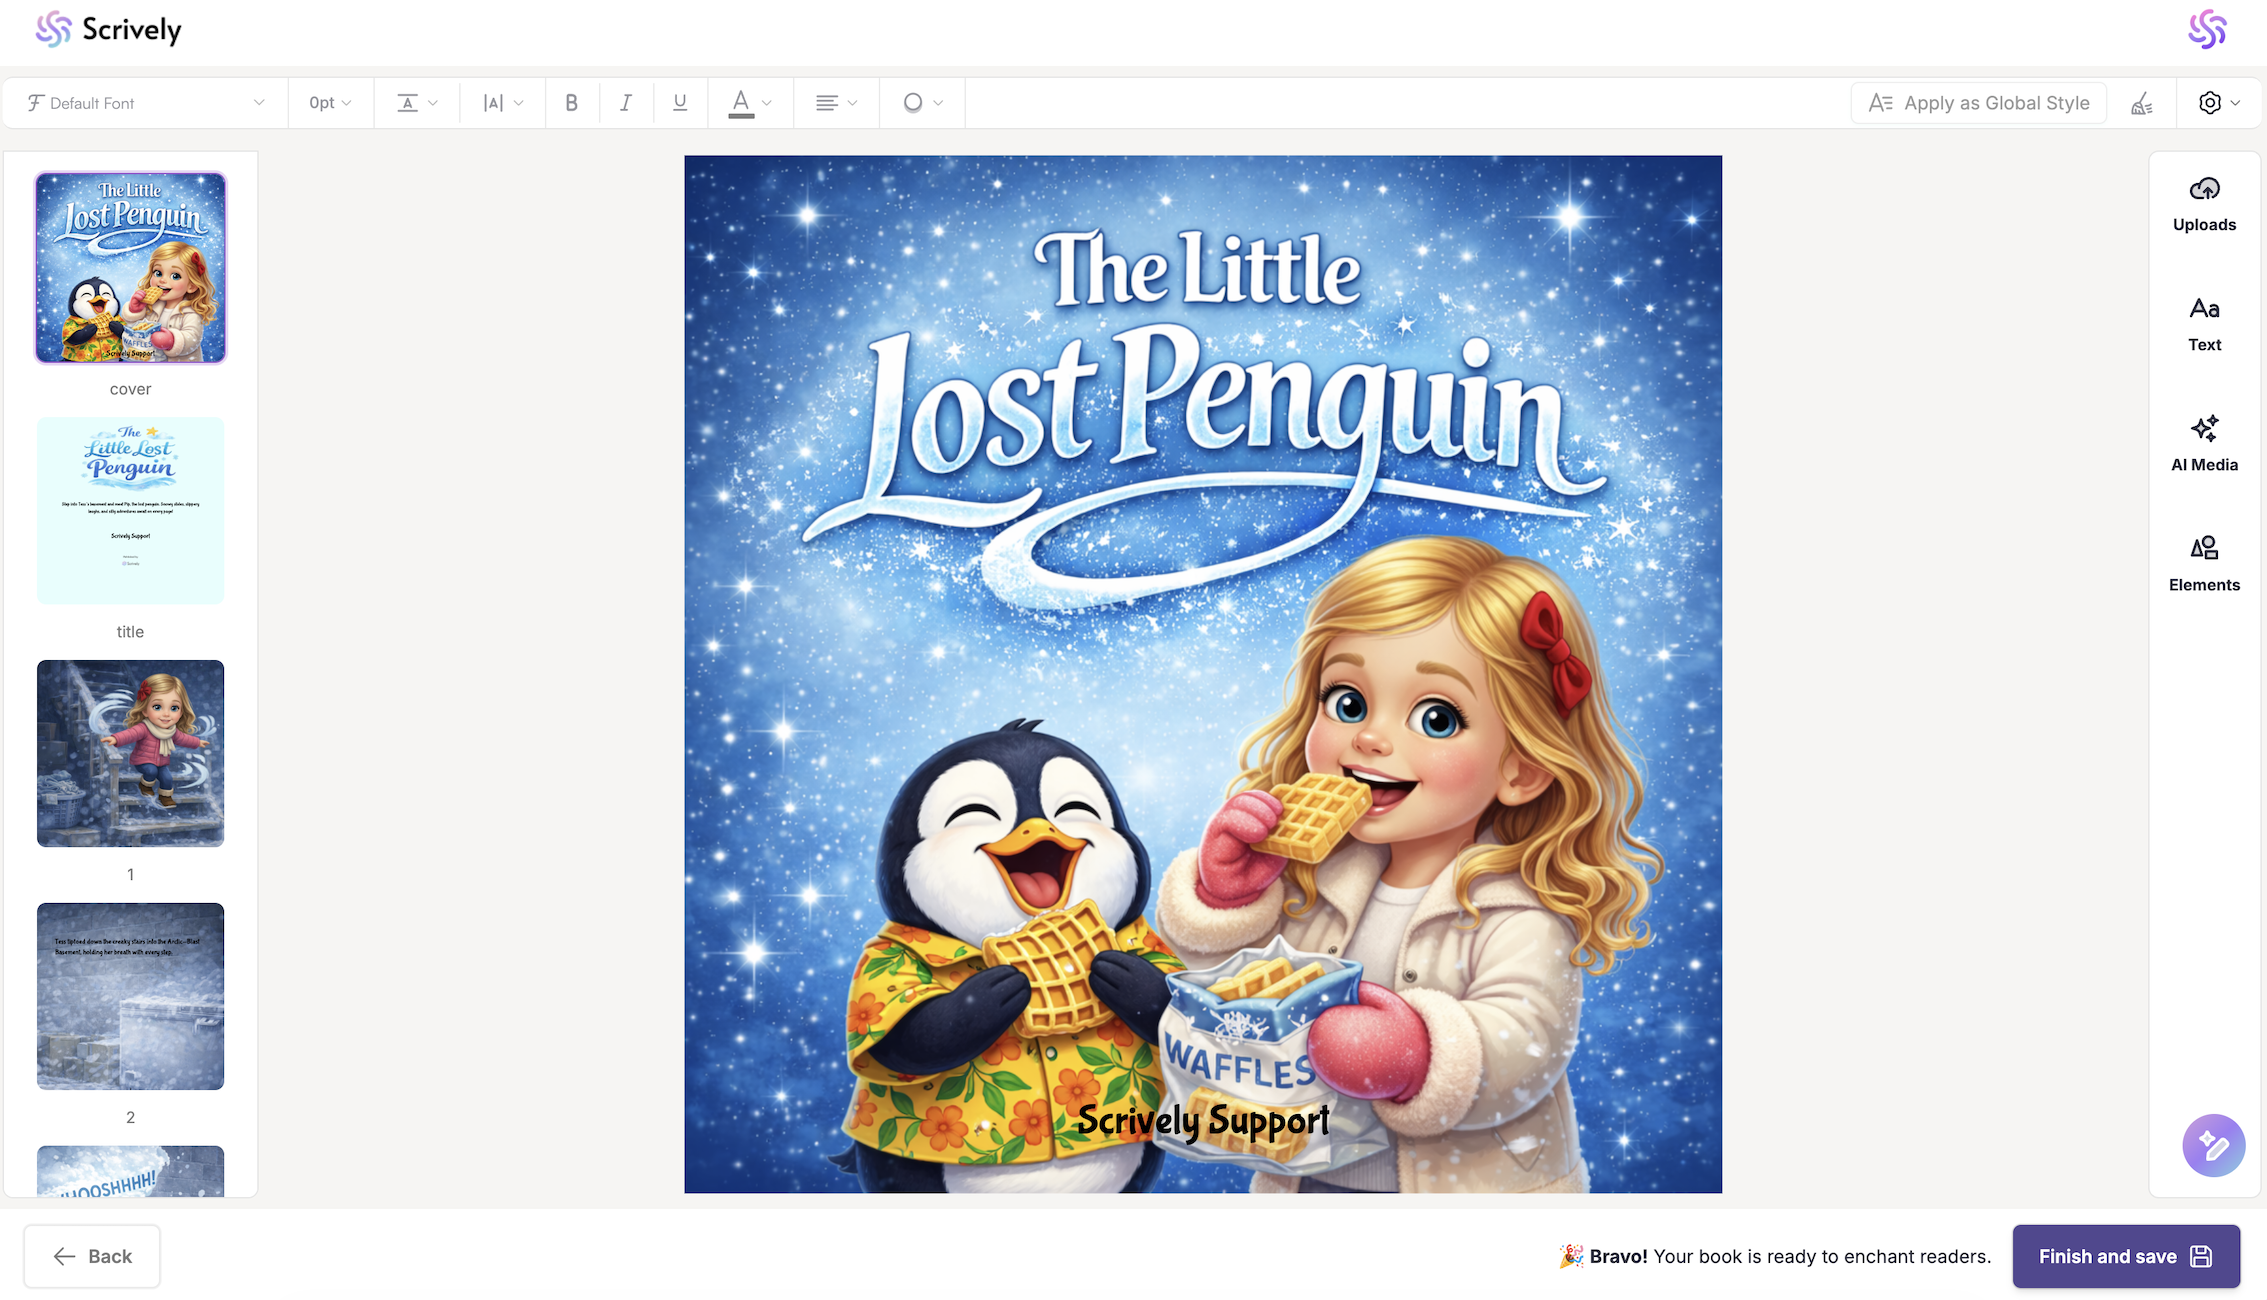2267x1300 pixels.
Task: Toggle underline formatting
Action: pos(680,103)
